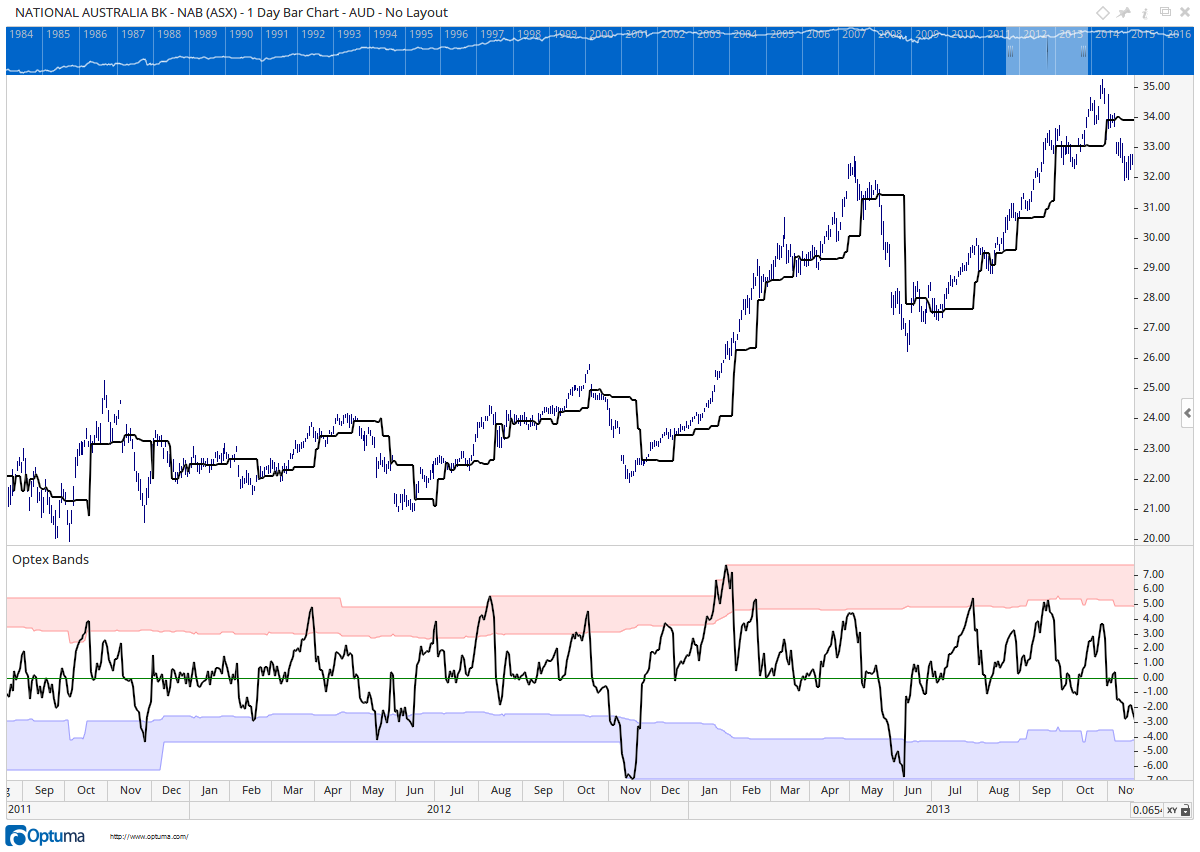Pin the chart window with the pin icon

tap(1123, 12)
